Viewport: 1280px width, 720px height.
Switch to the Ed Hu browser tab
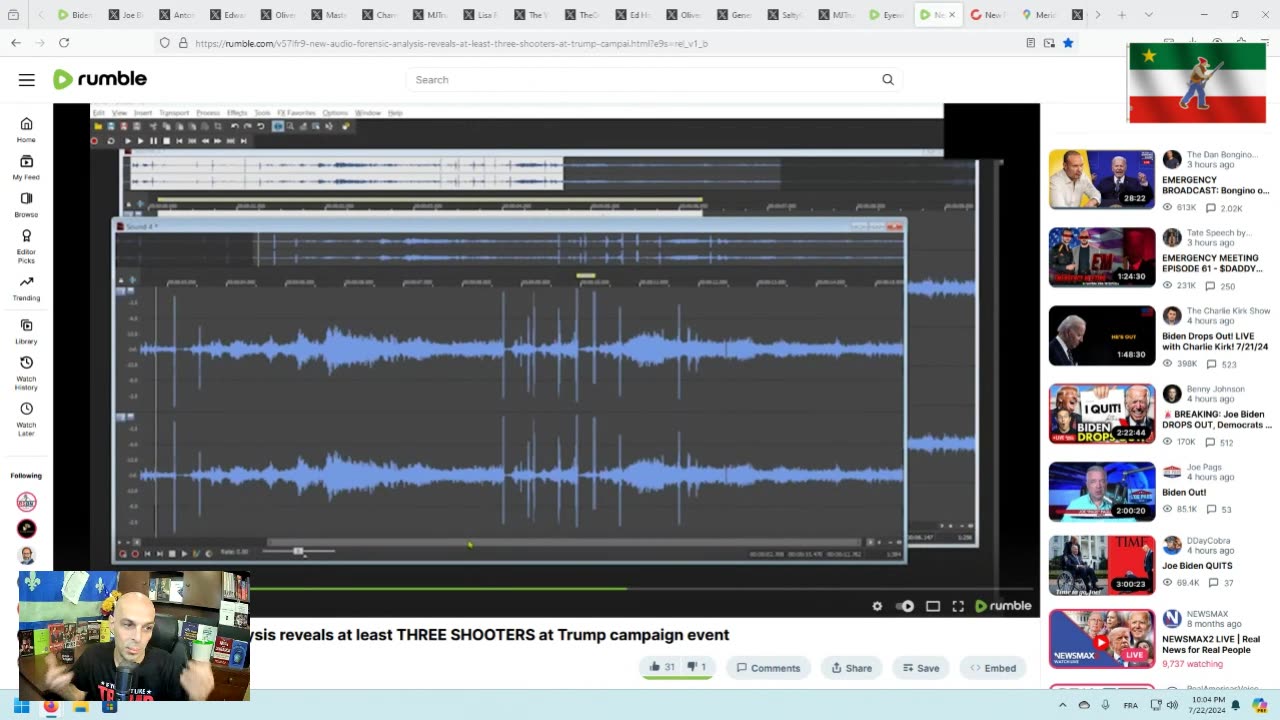pyautogui.click(x=634, y=15)
